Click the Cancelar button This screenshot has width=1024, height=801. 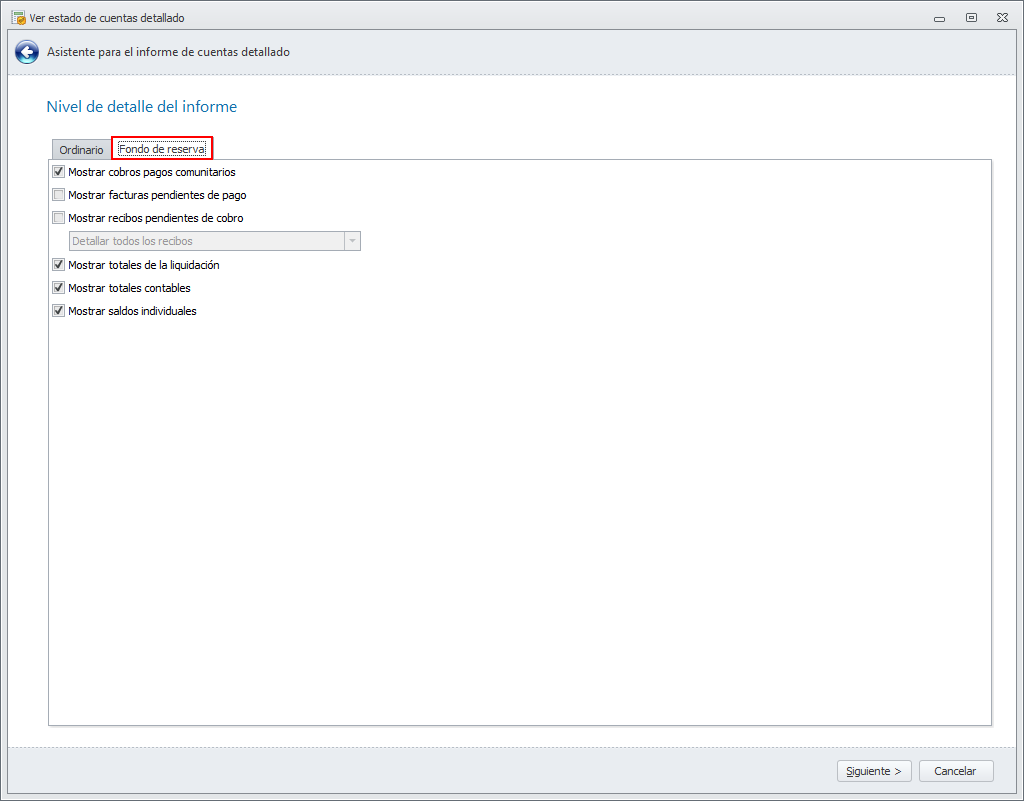955,771
